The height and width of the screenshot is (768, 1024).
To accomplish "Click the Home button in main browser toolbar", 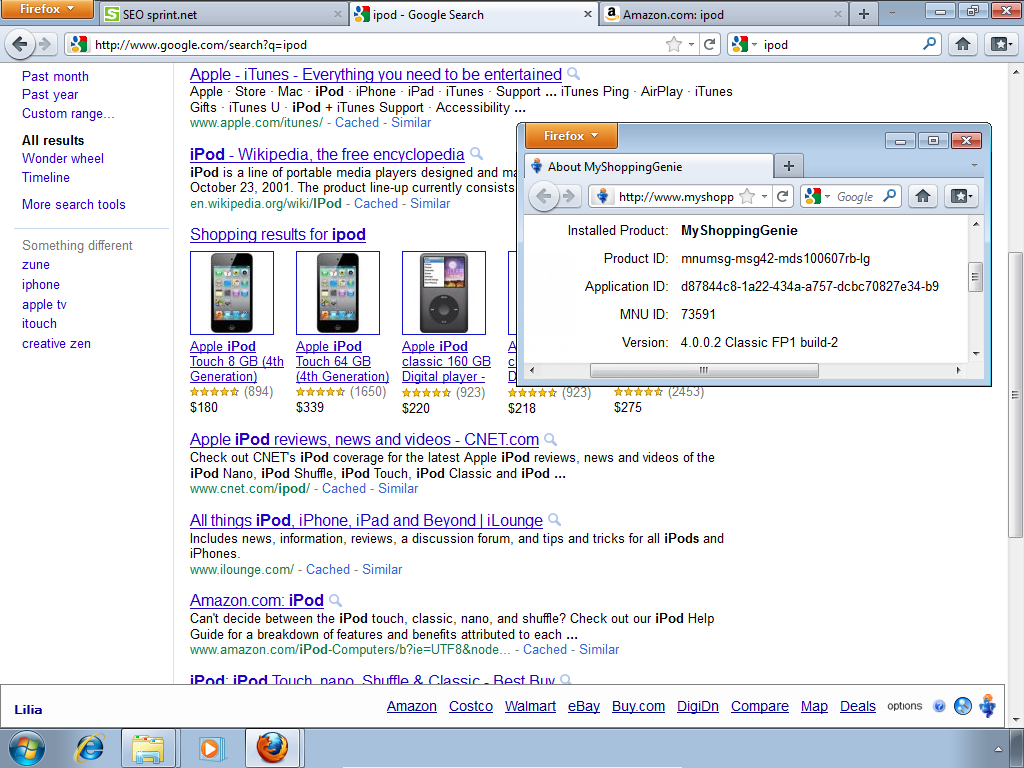I will click(x=962, y=44).
